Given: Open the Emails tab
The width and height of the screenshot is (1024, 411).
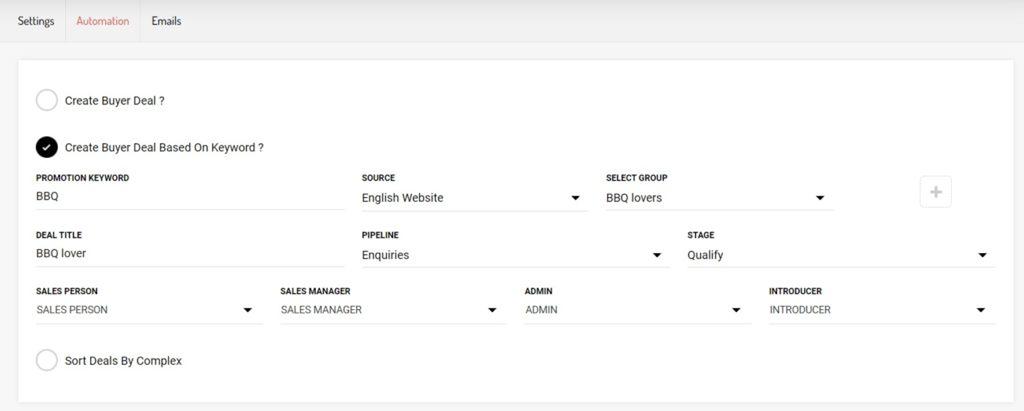Looking at the screenshot, I should pos(166,21).
